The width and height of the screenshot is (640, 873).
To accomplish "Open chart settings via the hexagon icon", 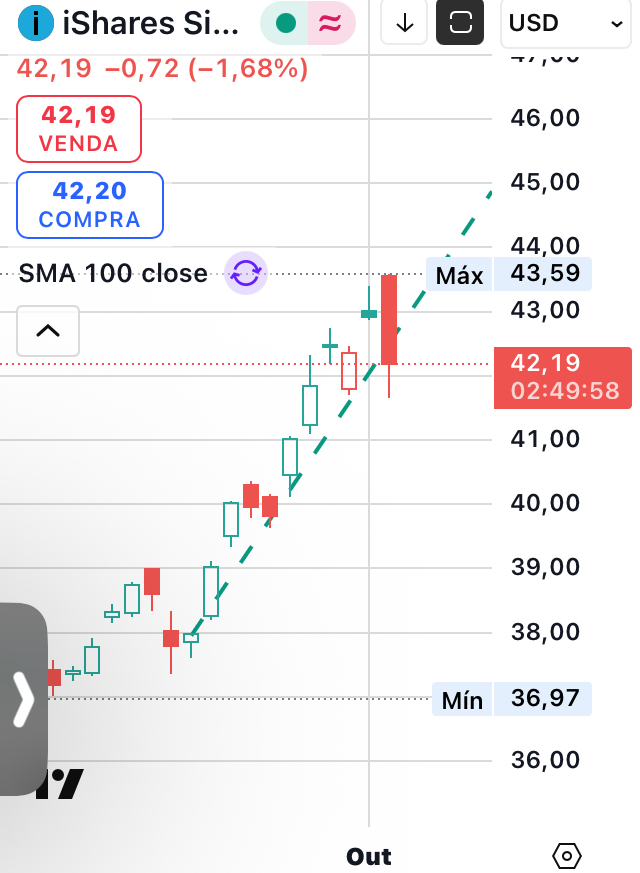I will click(567, 856).
